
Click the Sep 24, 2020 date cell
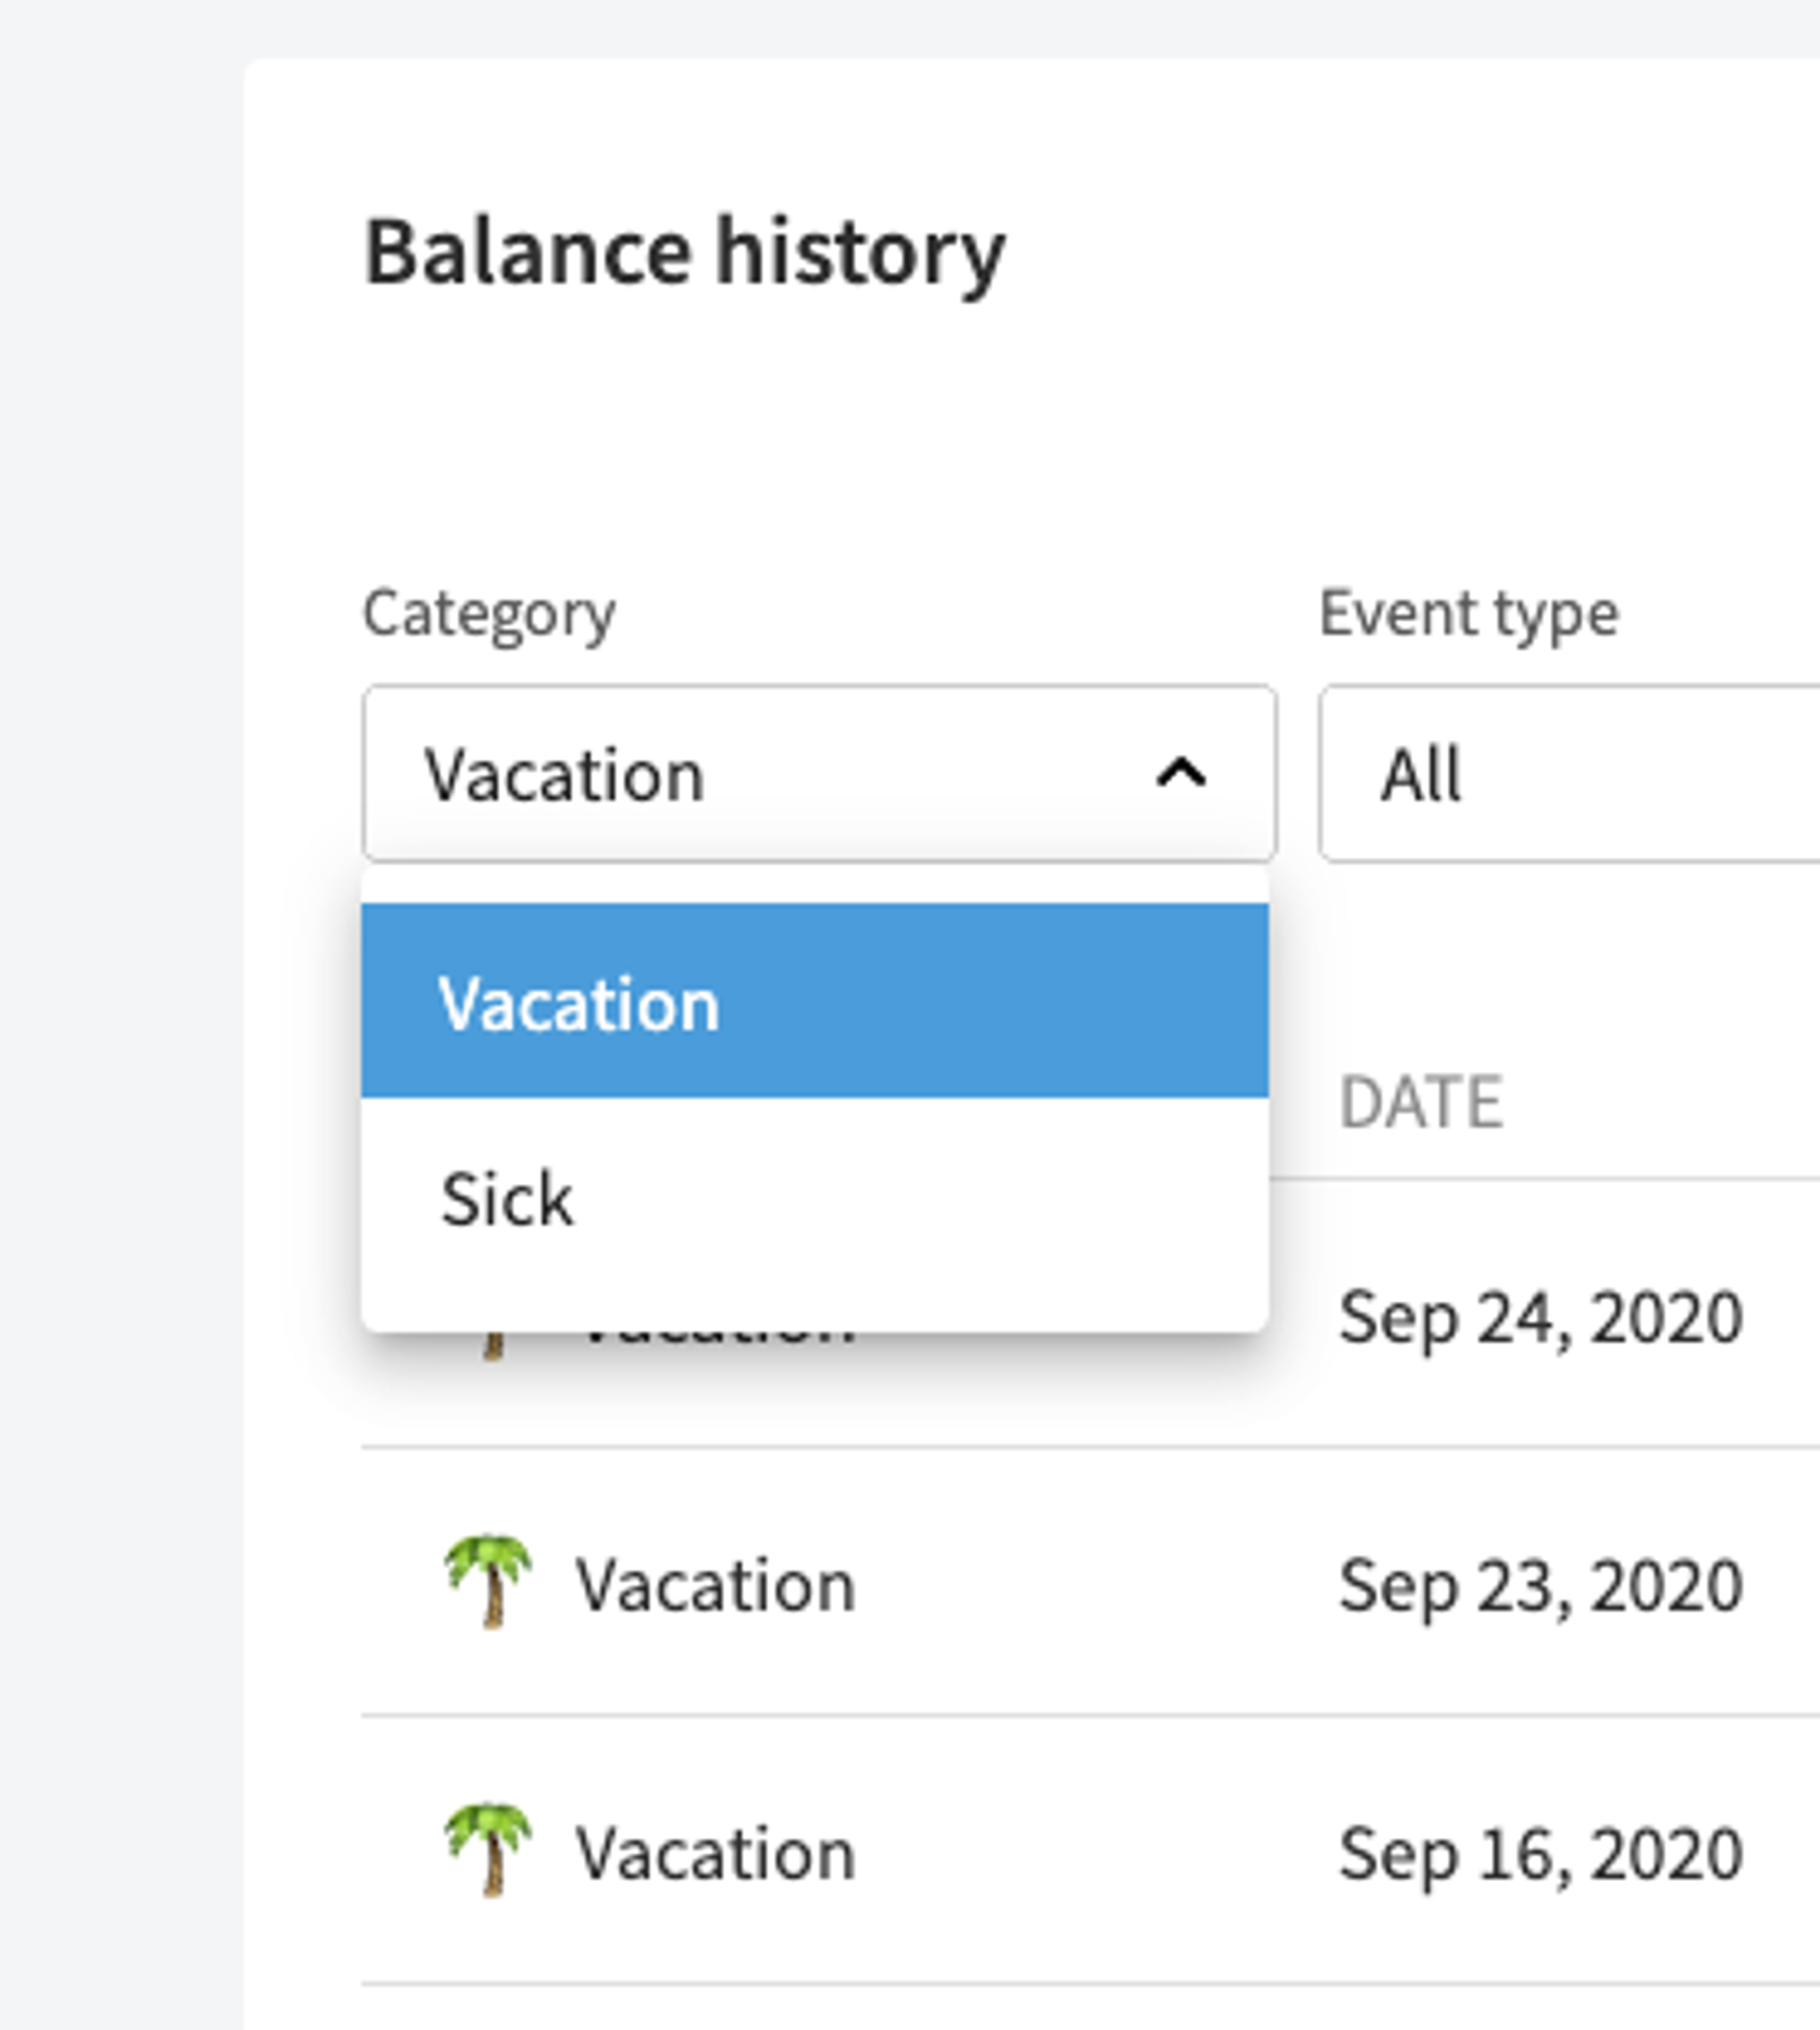(x=1541, y=1317)
